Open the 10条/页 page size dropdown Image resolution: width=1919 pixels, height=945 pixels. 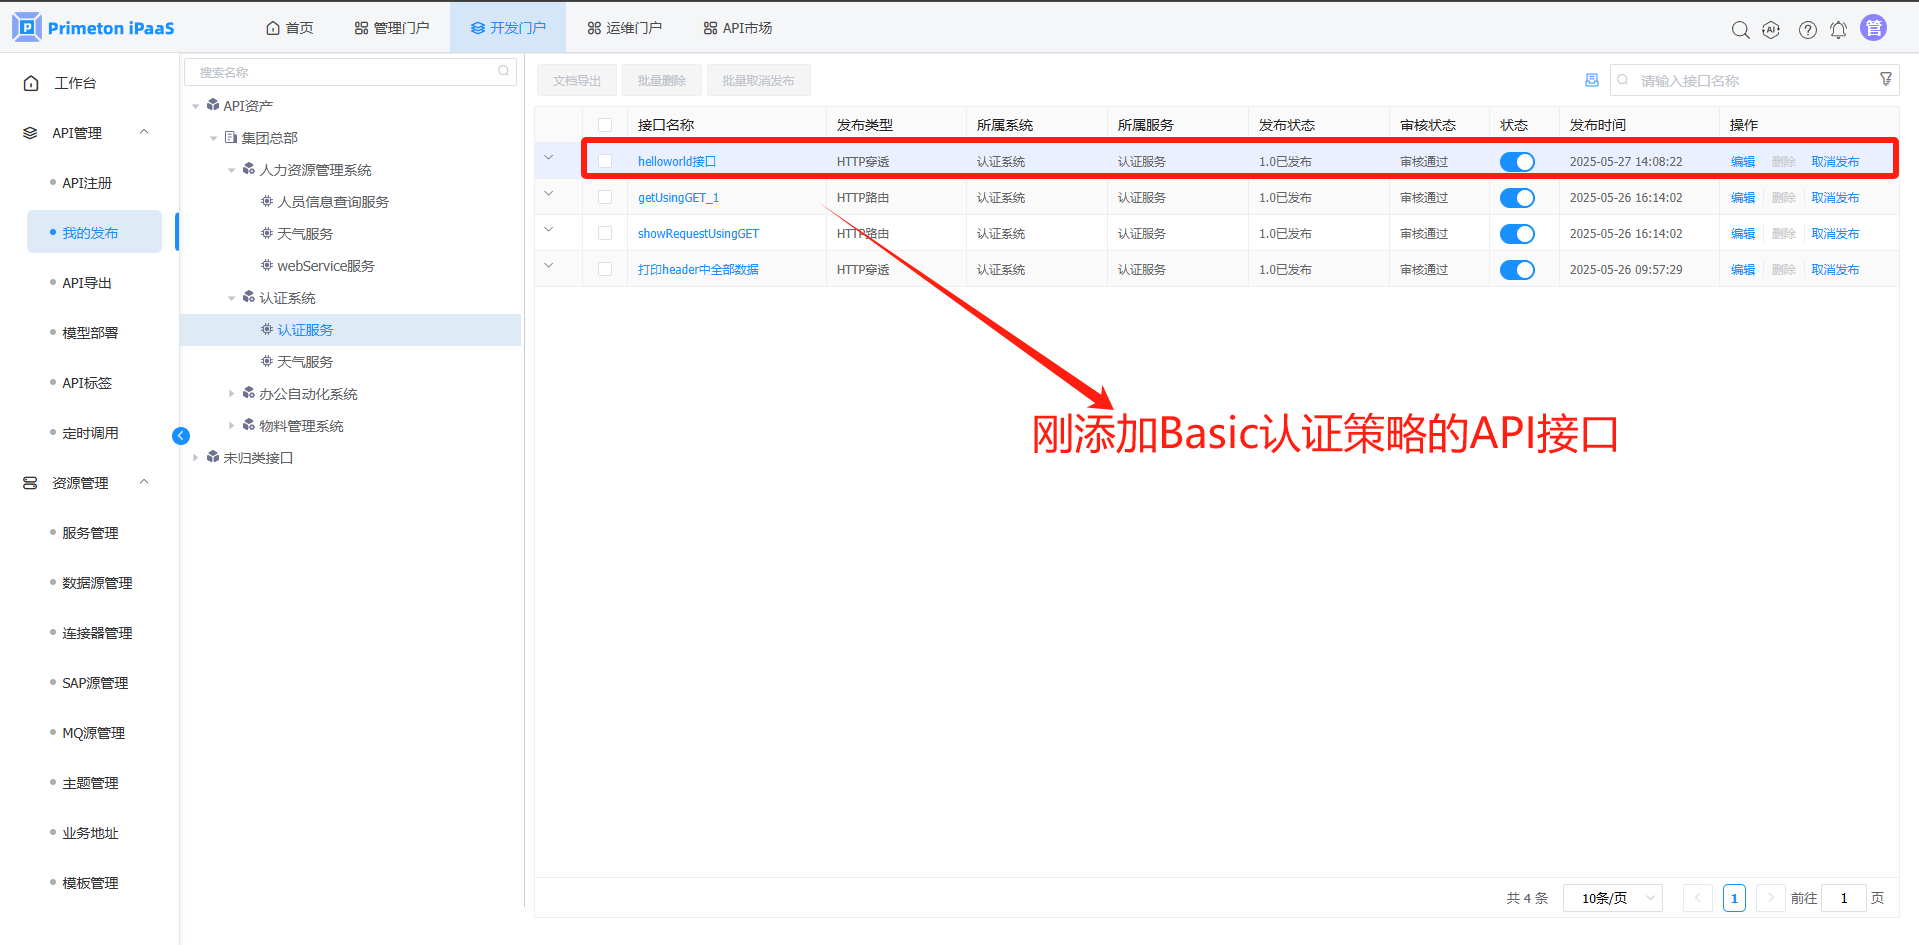(1612, 898)
